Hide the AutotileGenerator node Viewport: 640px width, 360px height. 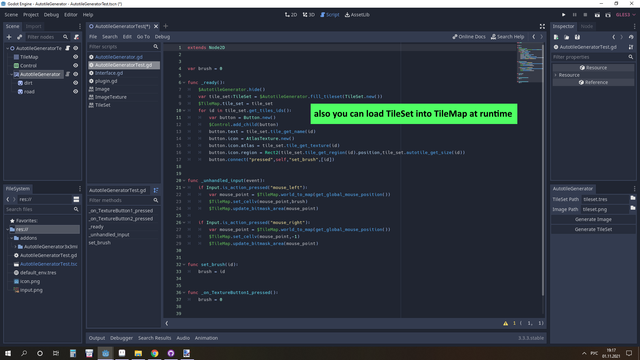click(76, 74)
